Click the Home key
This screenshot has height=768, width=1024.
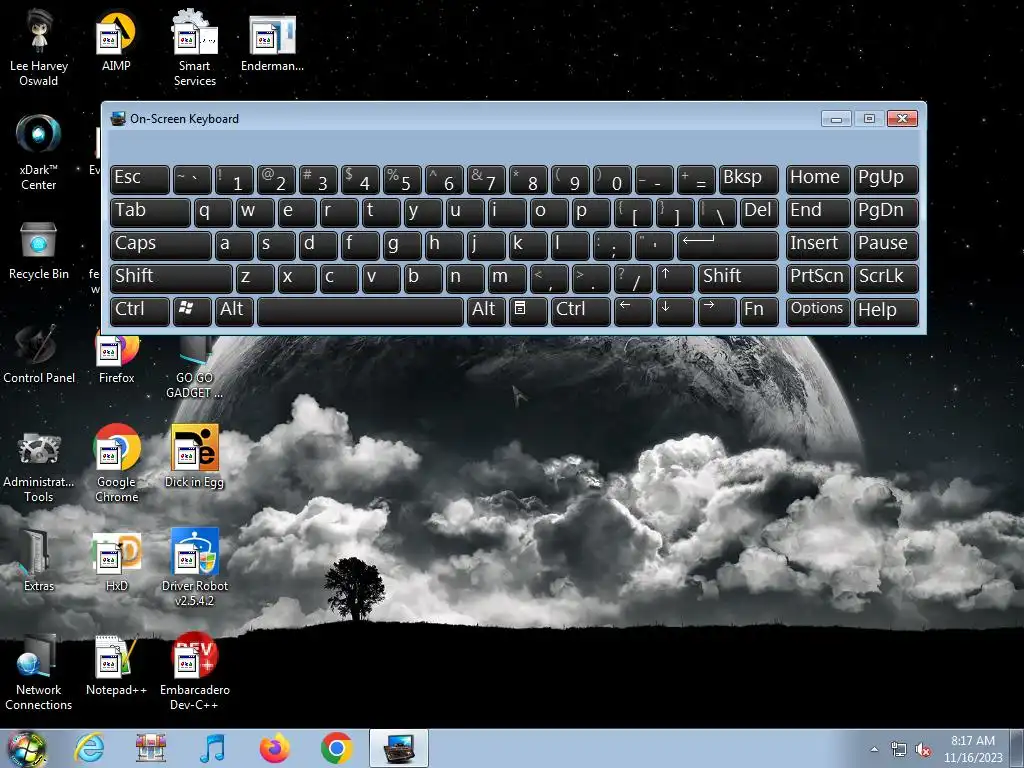tap(818, 180)
